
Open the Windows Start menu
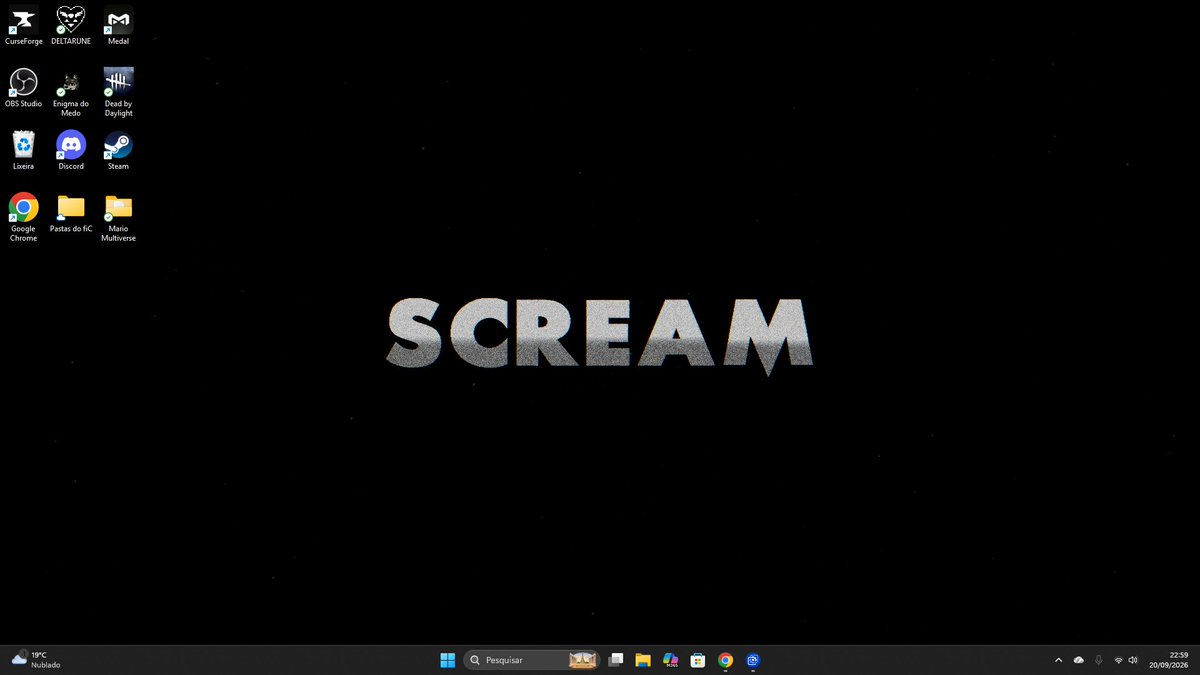click(x=447, y=660)
